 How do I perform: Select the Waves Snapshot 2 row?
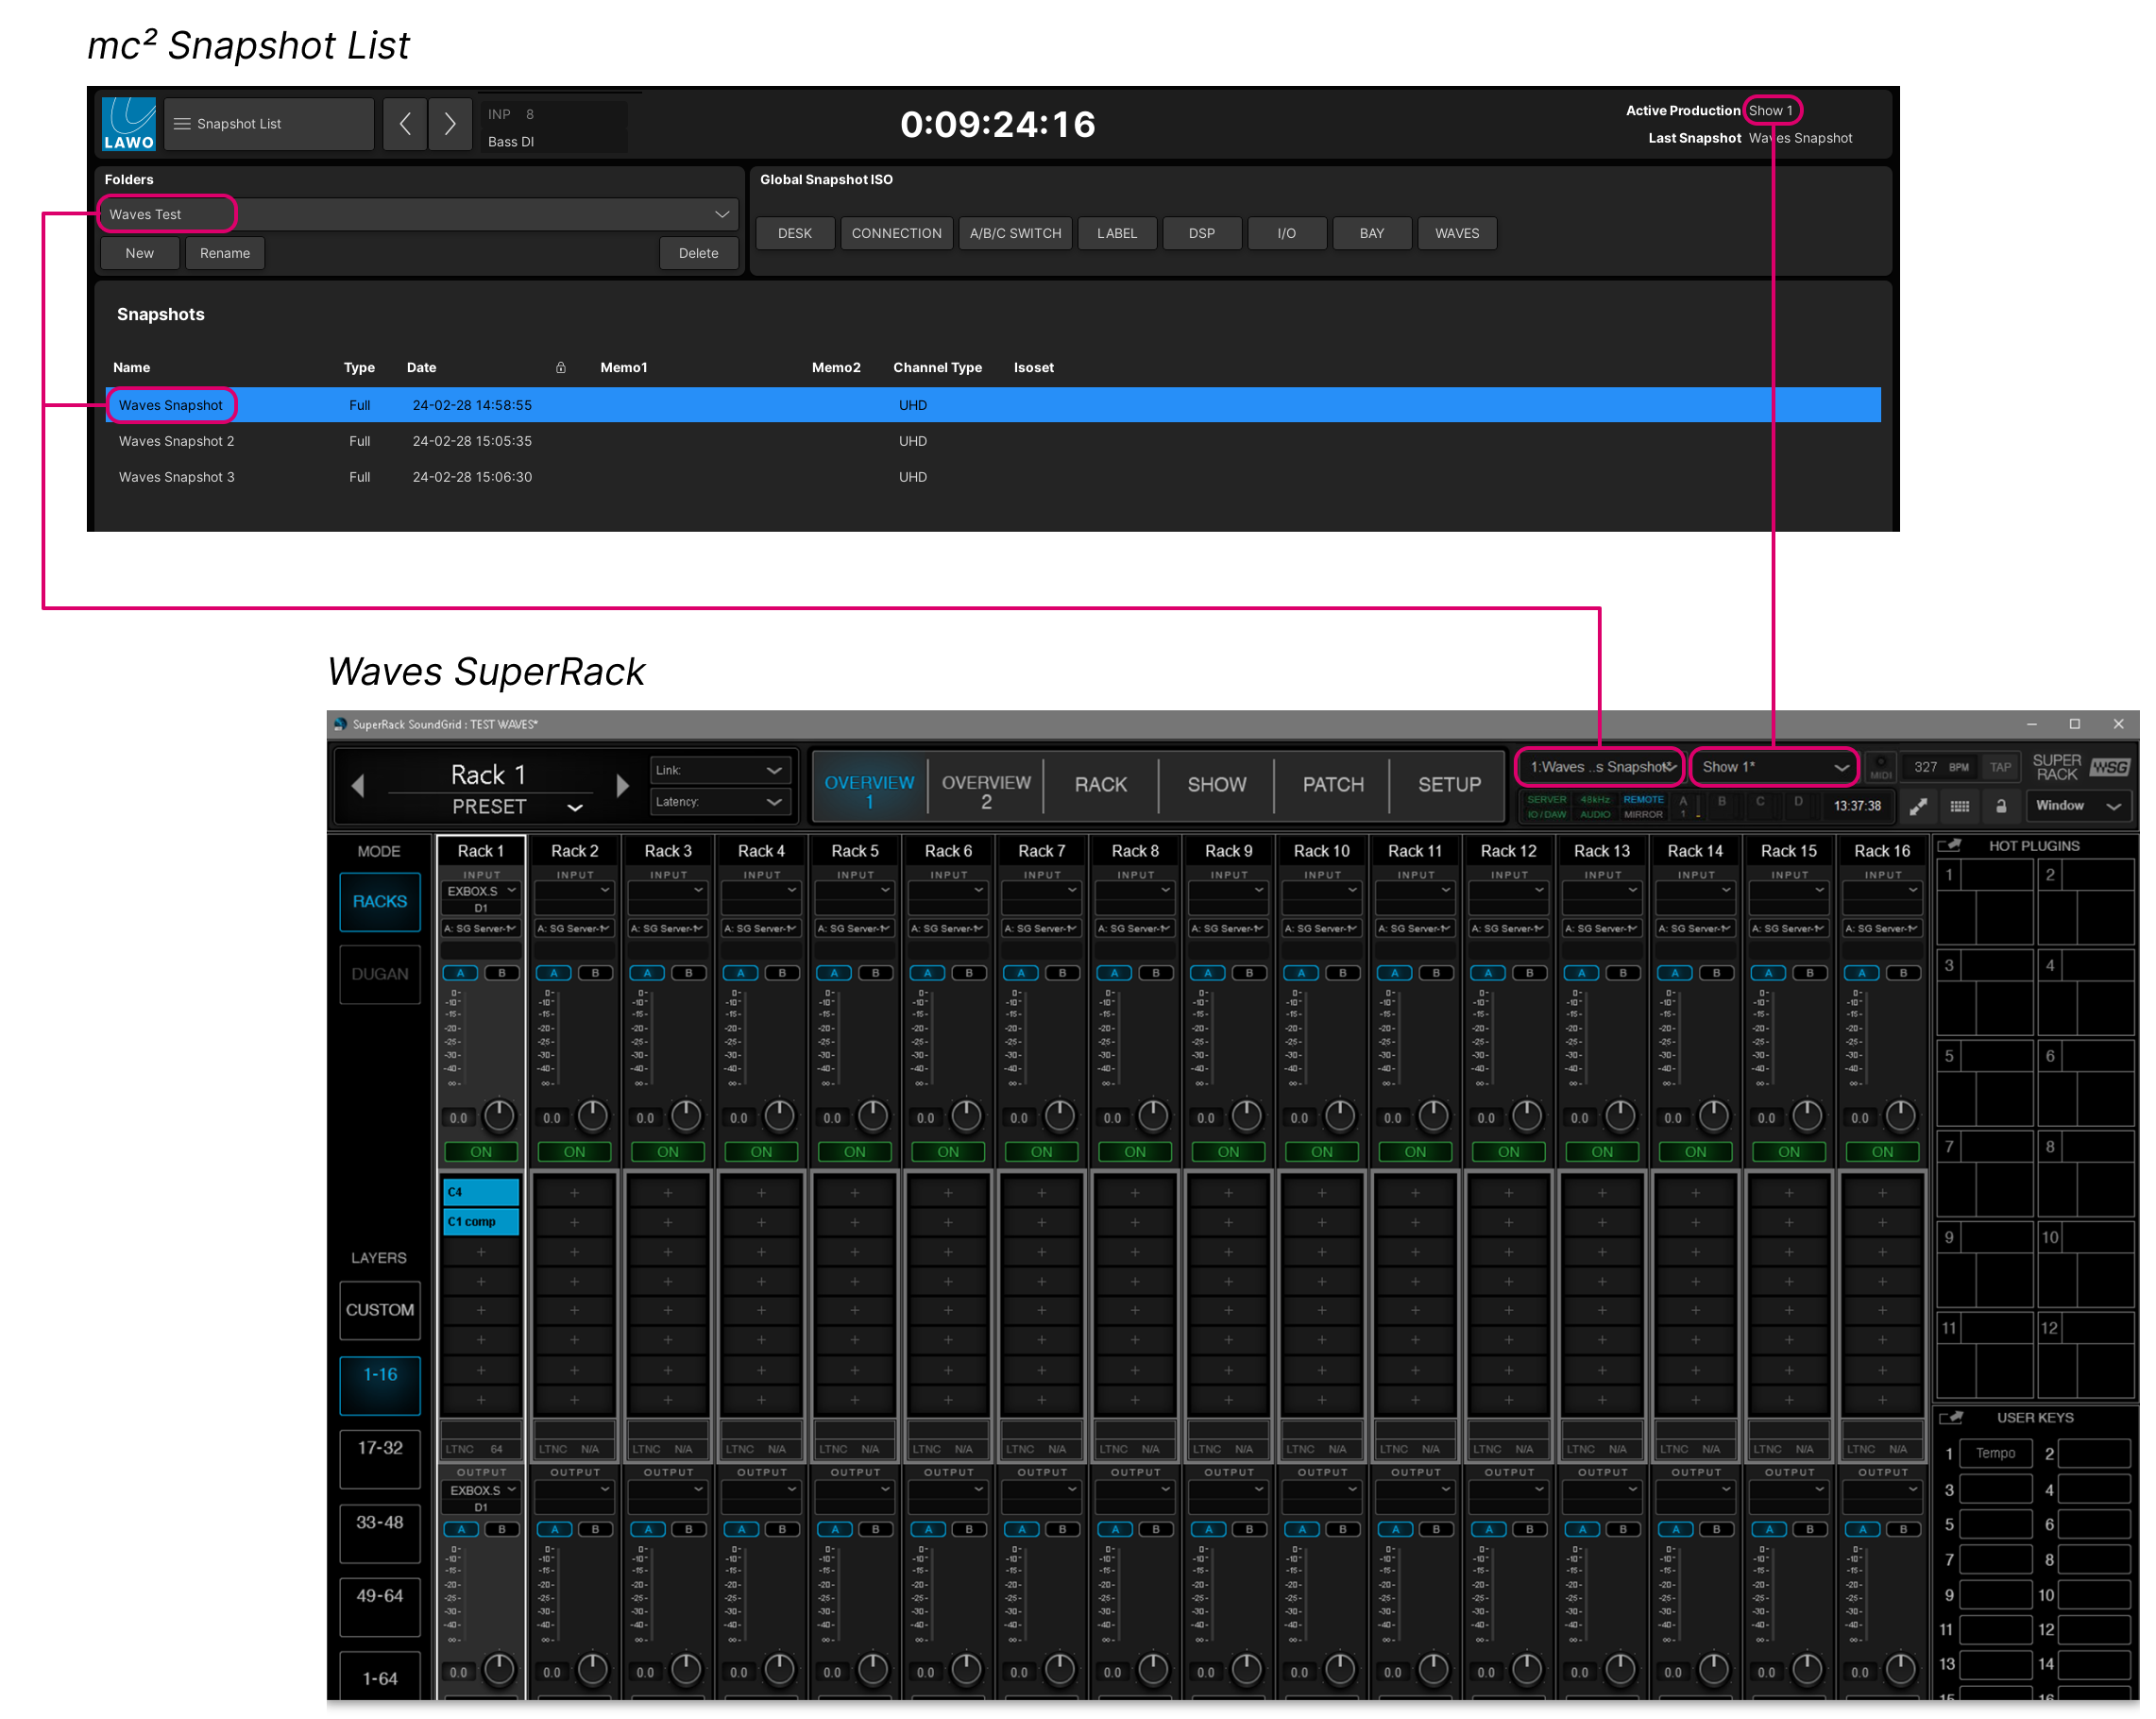point(177,441)
